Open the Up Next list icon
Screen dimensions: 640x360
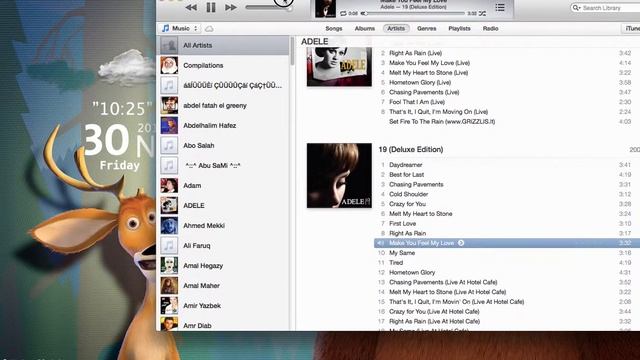click(500, 7)
